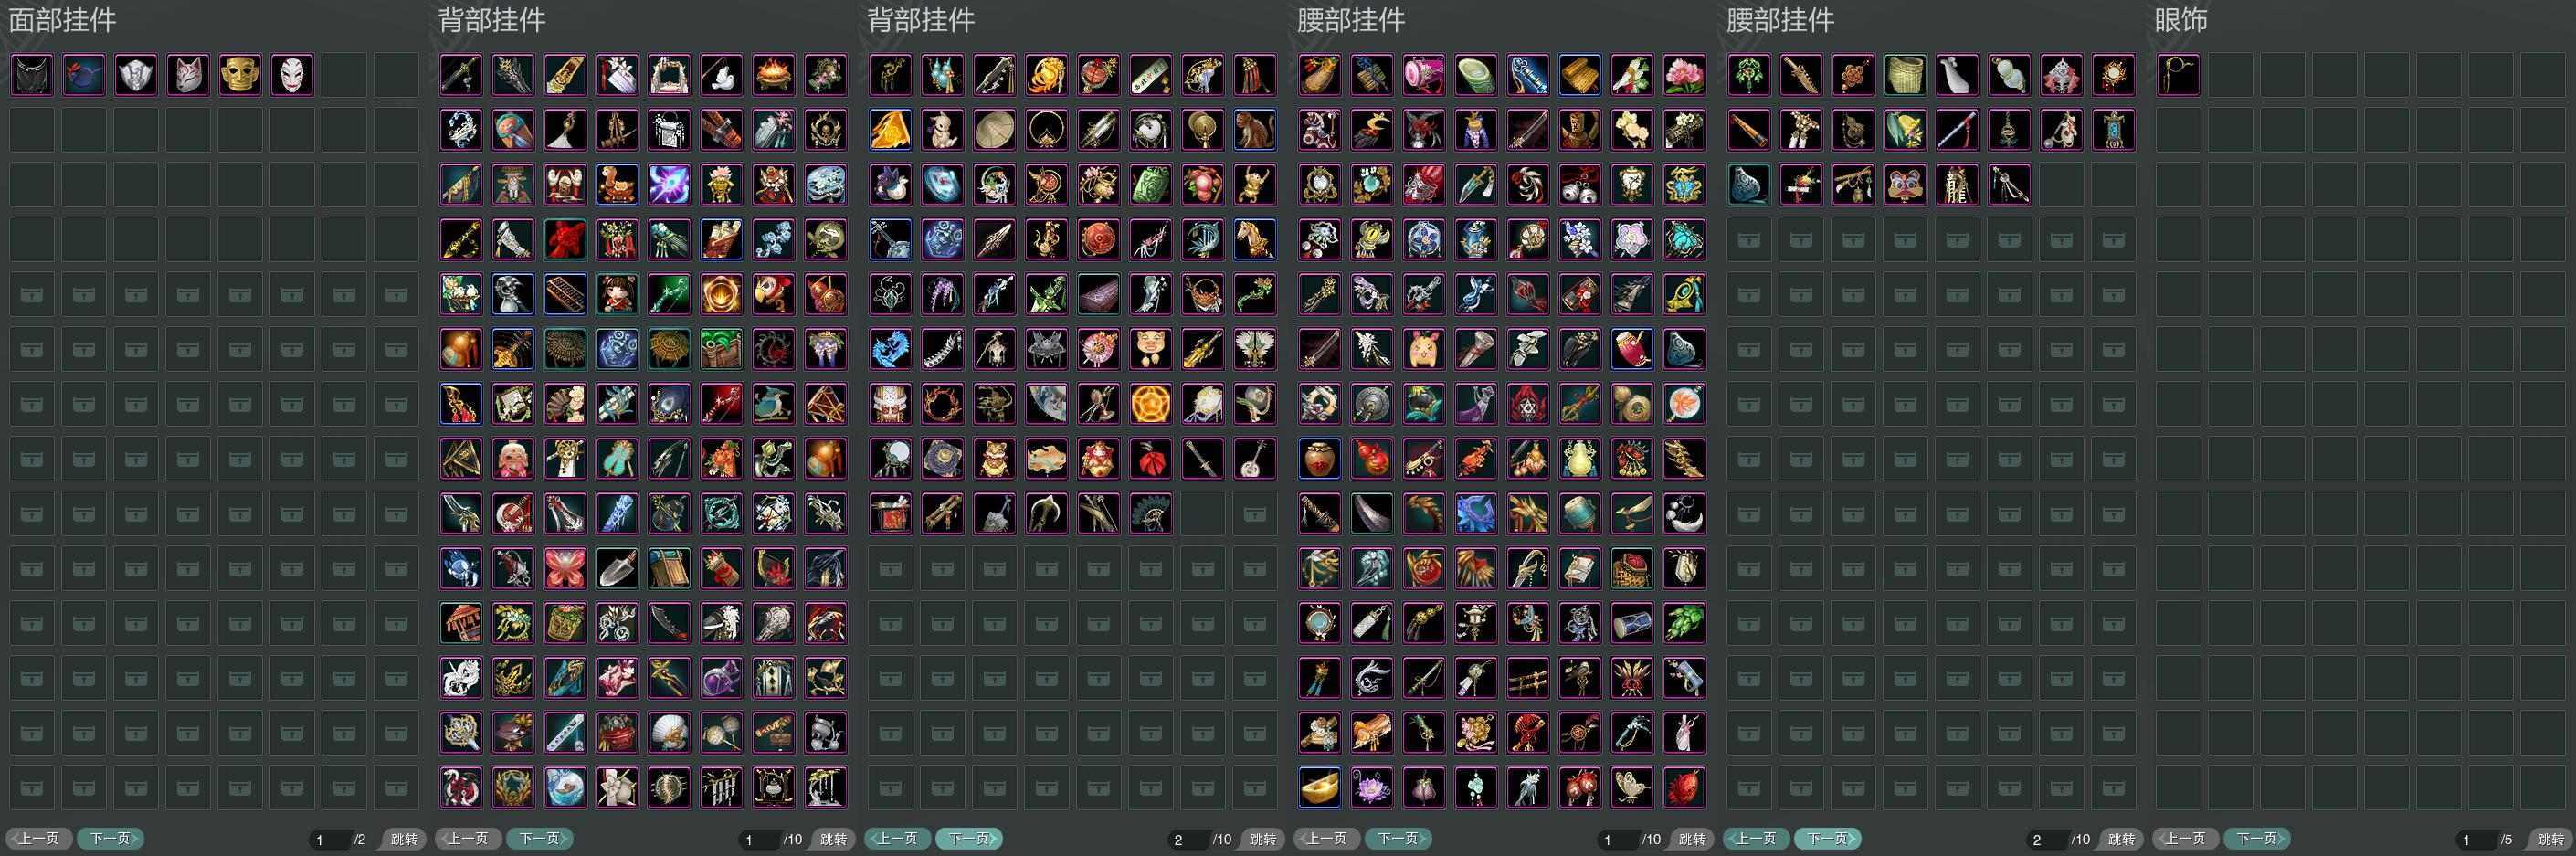This screenshot has width=2576, height=856.
Task: Select the gold ingot waist pendant
Action: pos(1320,787)
